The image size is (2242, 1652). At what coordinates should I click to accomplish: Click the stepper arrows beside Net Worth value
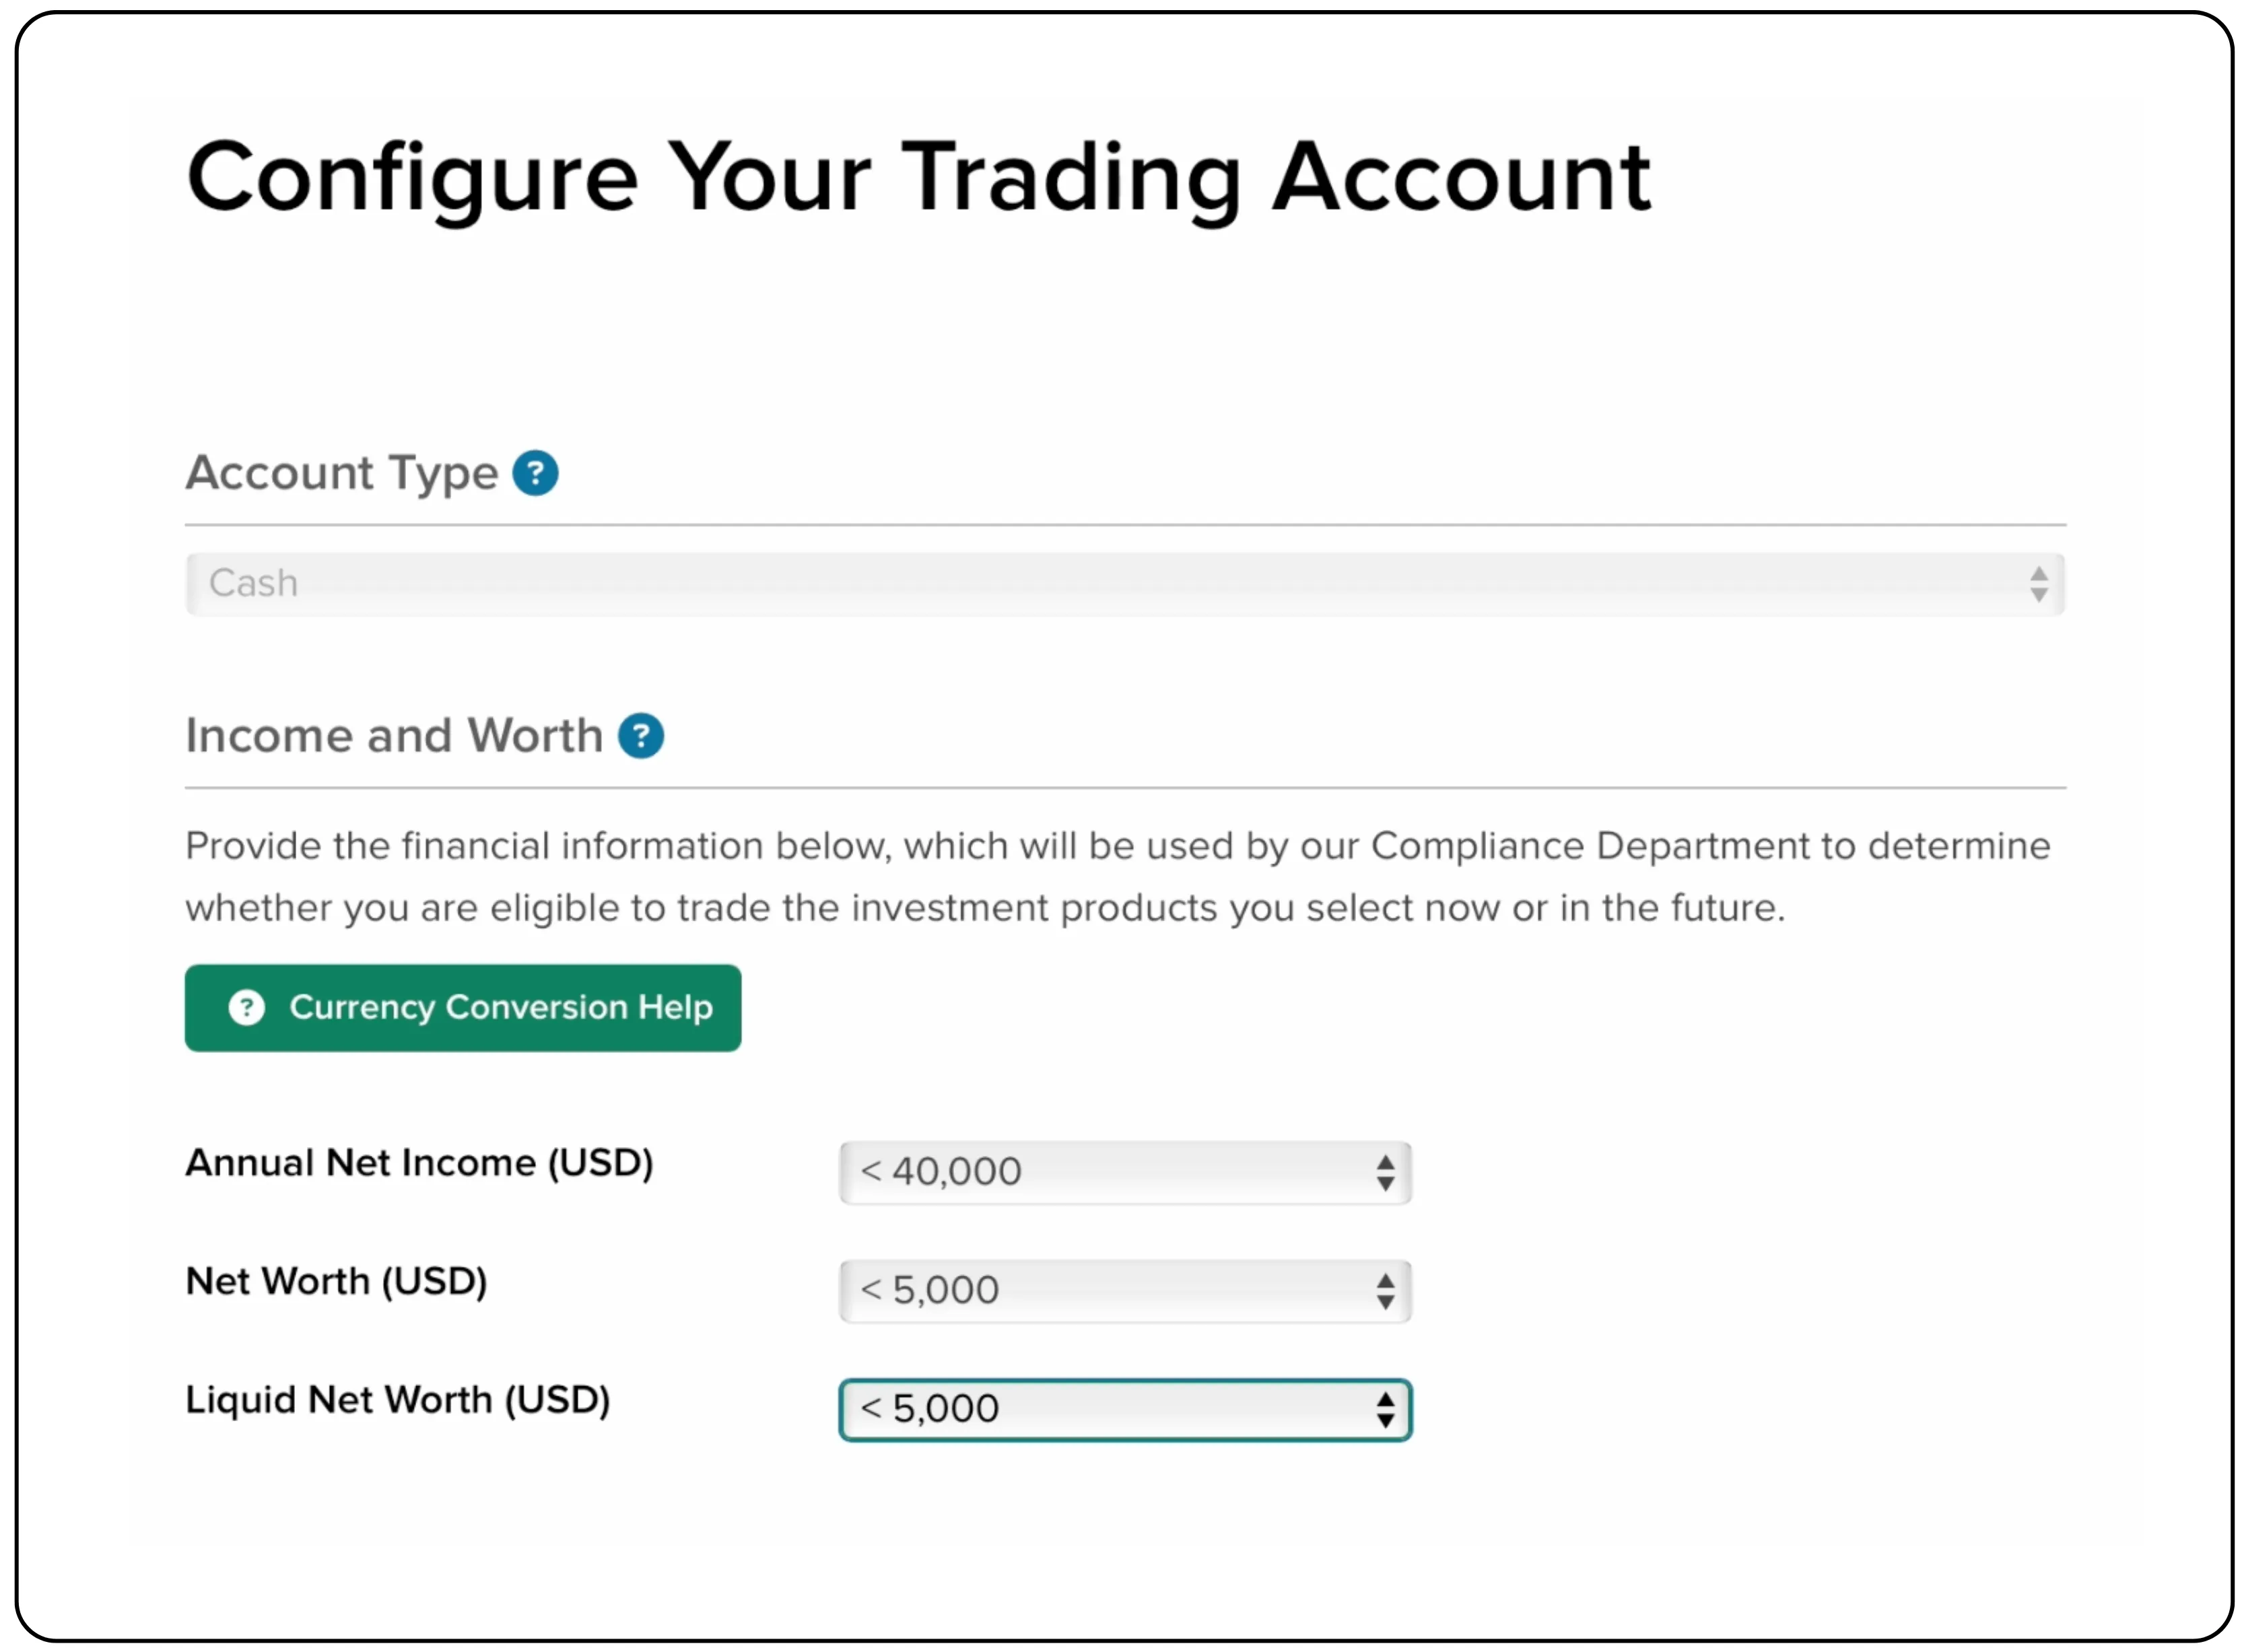1385,1290
